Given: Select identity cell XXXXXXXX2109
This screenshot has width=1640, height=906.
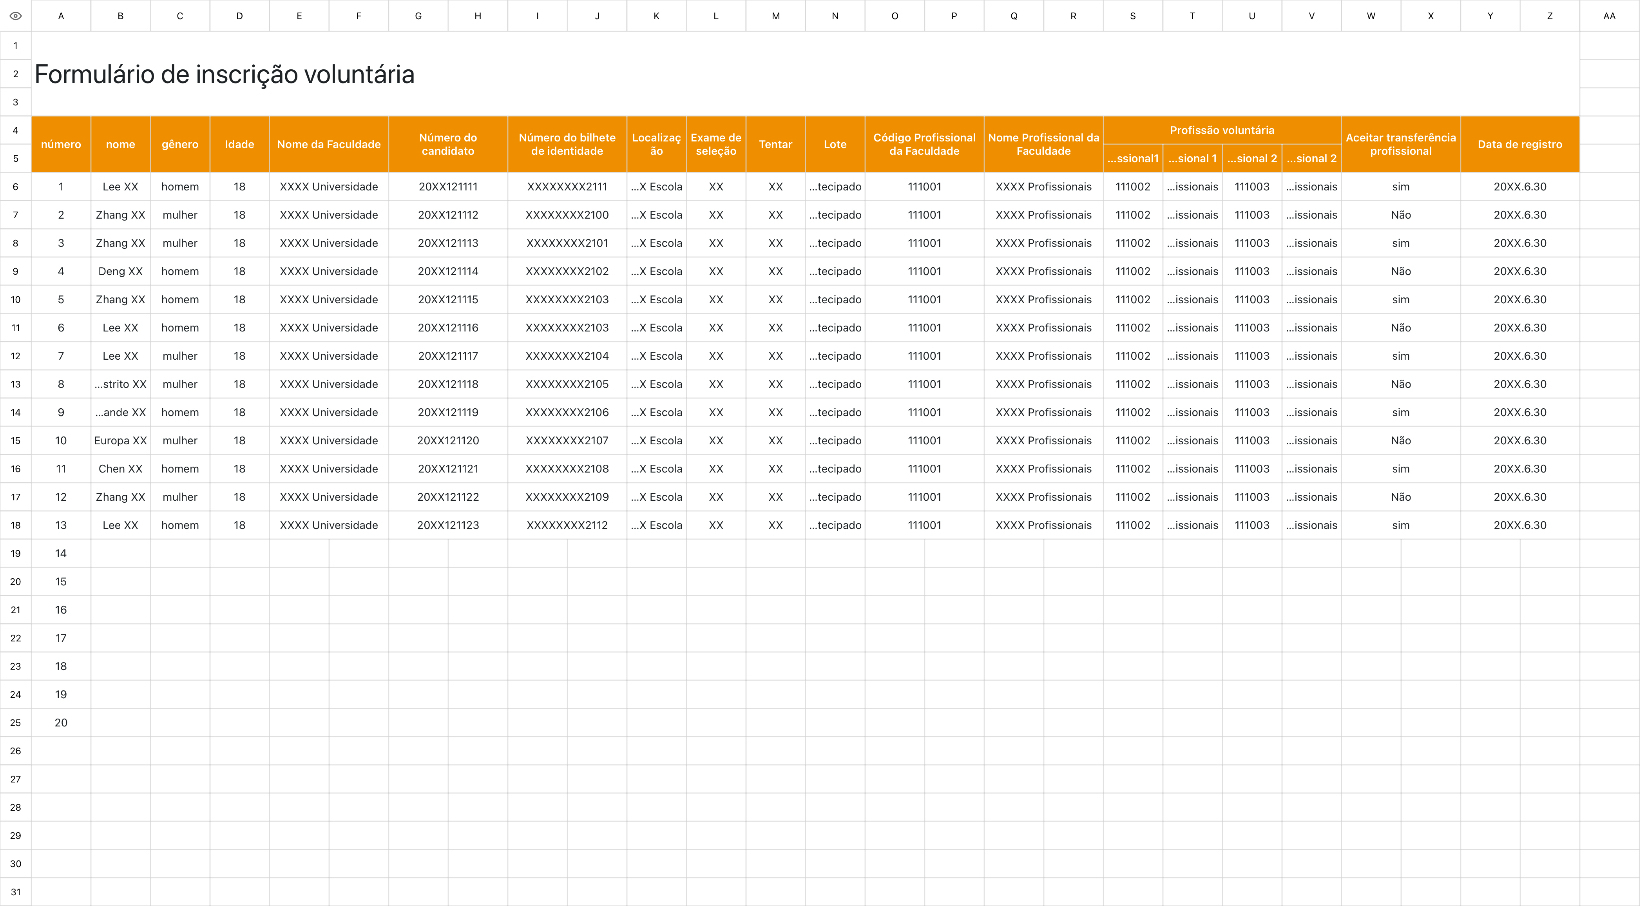Looking at the screenshot, I should (567, 497).
